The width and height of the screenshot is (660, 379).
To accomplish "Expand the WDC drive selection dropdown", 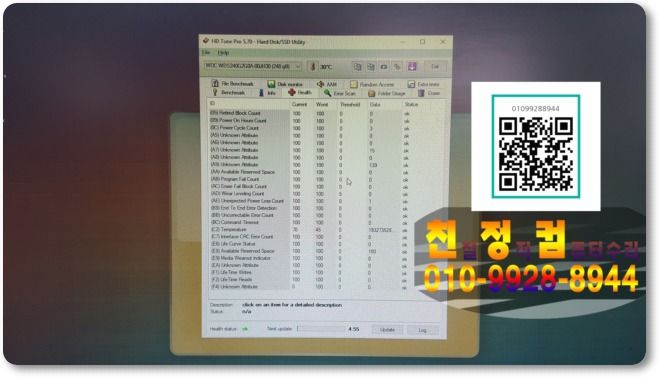I will point(253,67).
